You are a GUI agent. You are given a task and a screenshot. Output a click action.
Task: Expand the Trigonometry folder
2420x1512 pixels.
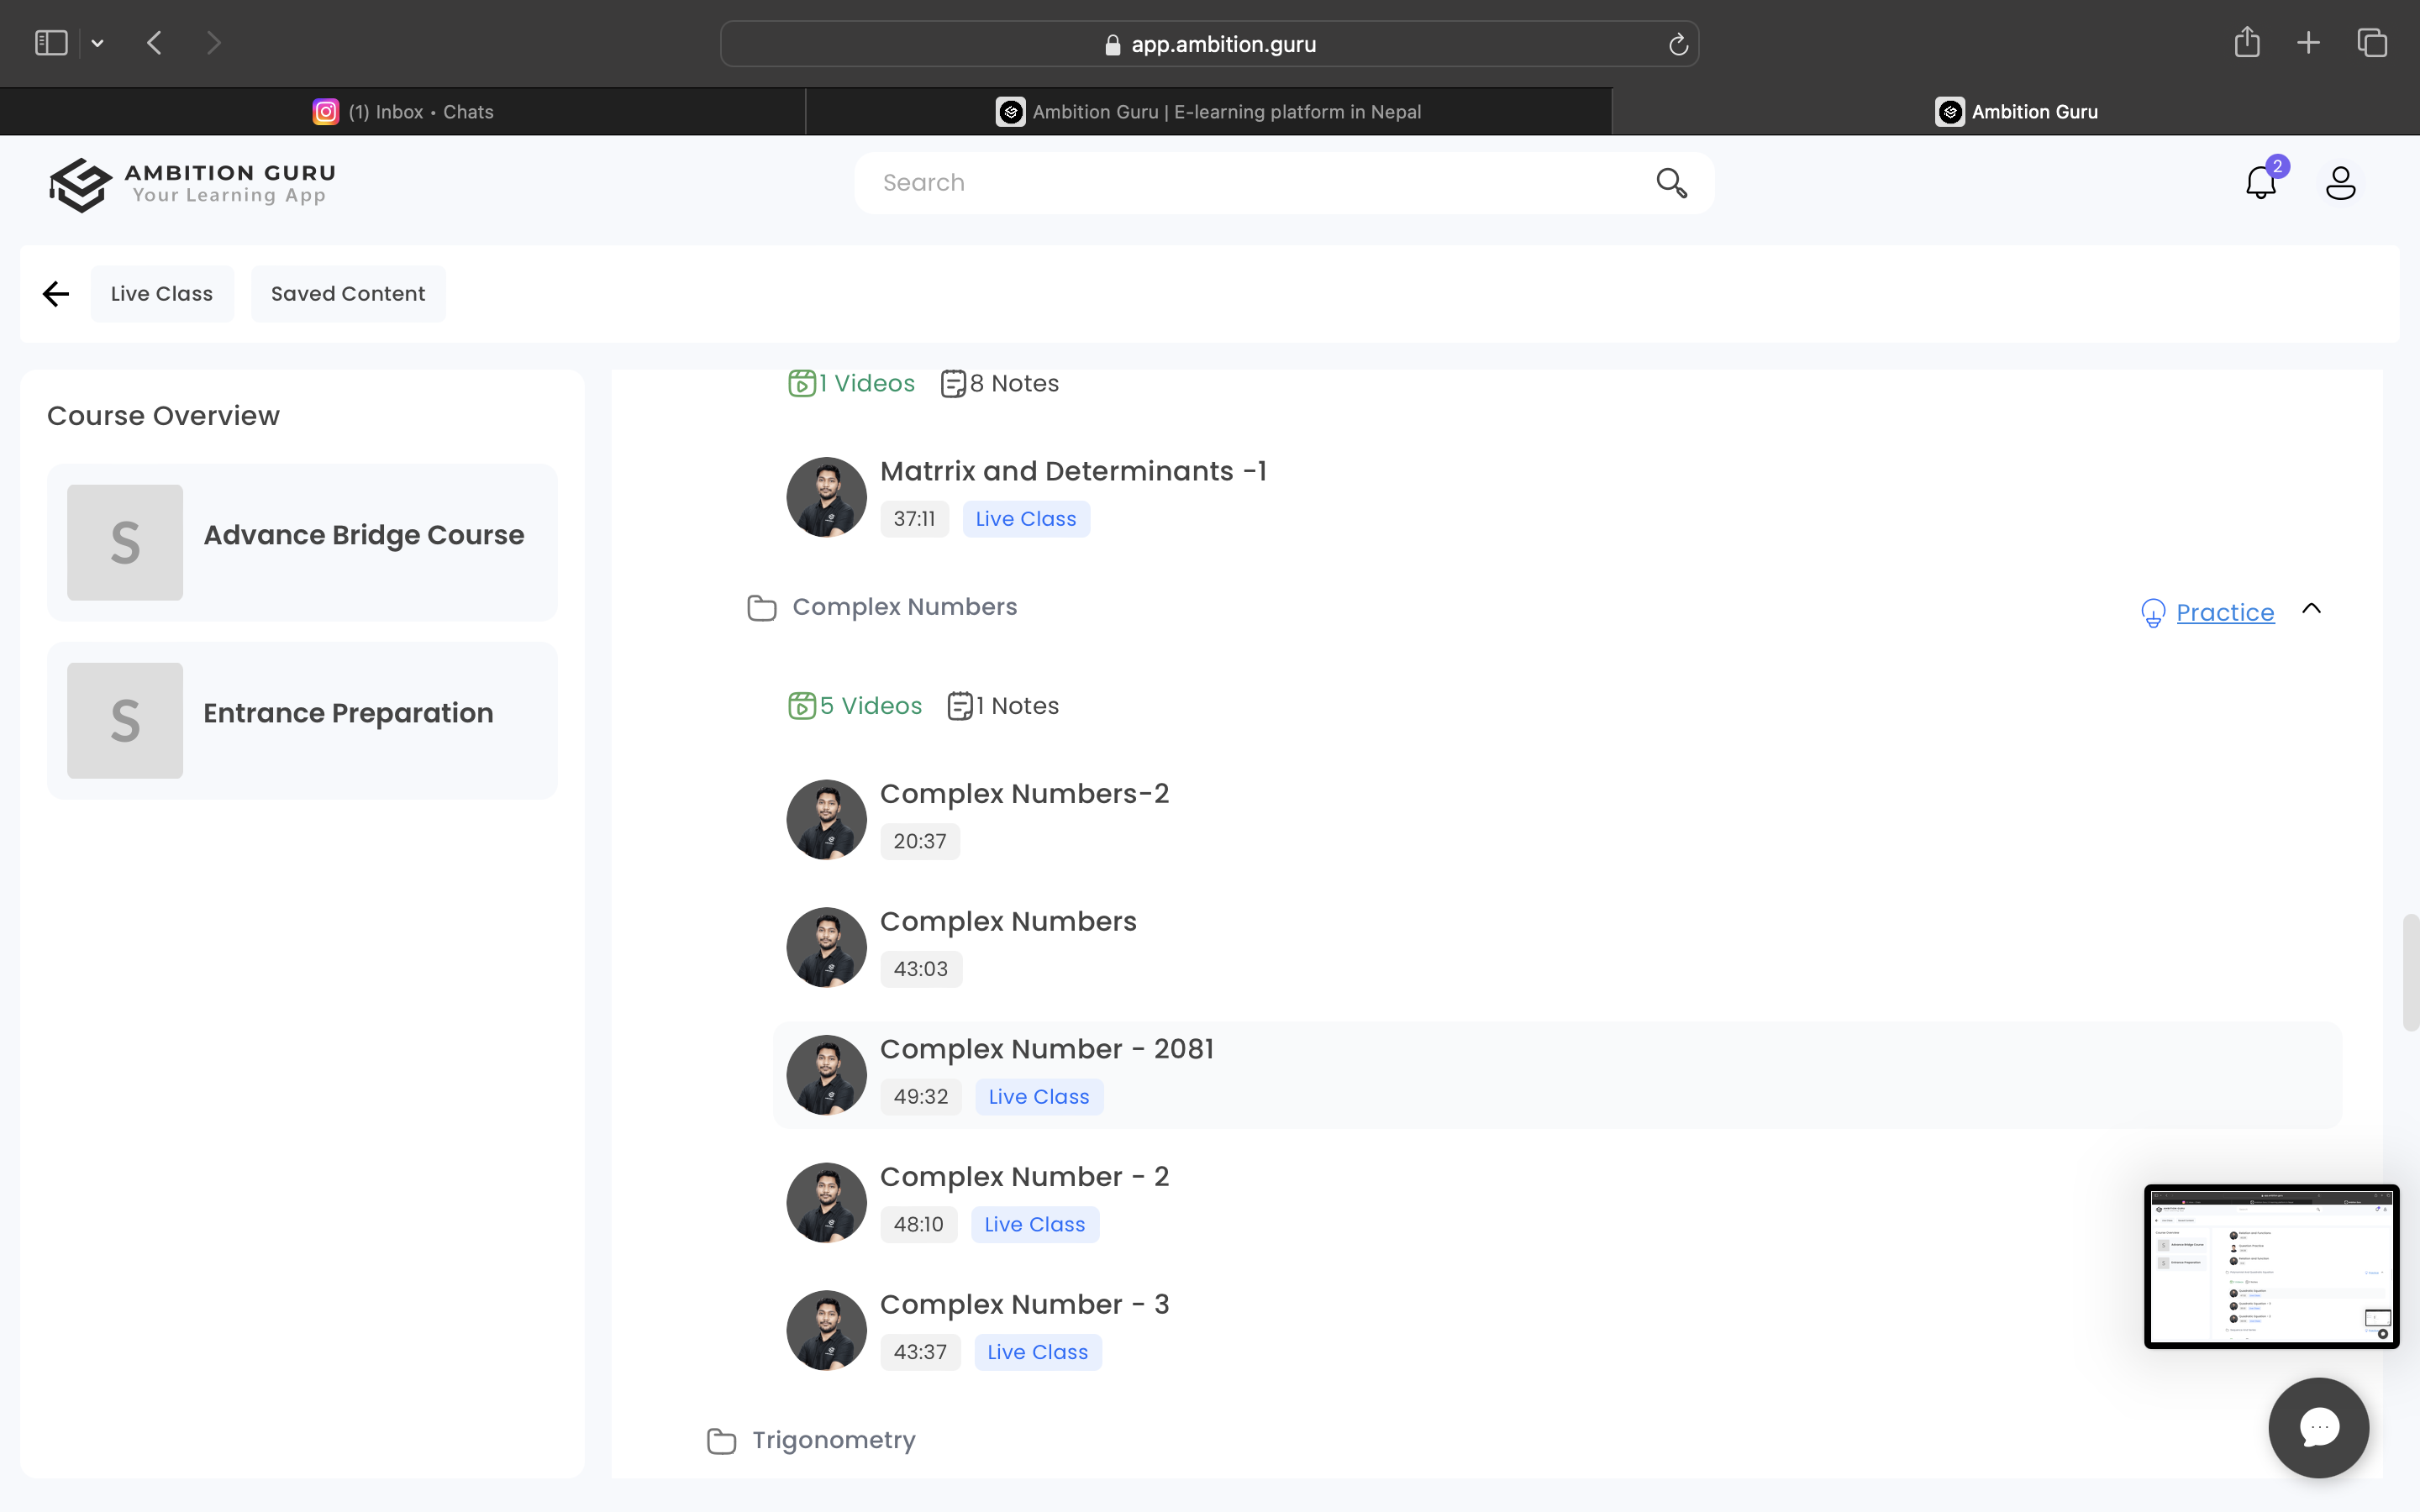coord(833,1440)
